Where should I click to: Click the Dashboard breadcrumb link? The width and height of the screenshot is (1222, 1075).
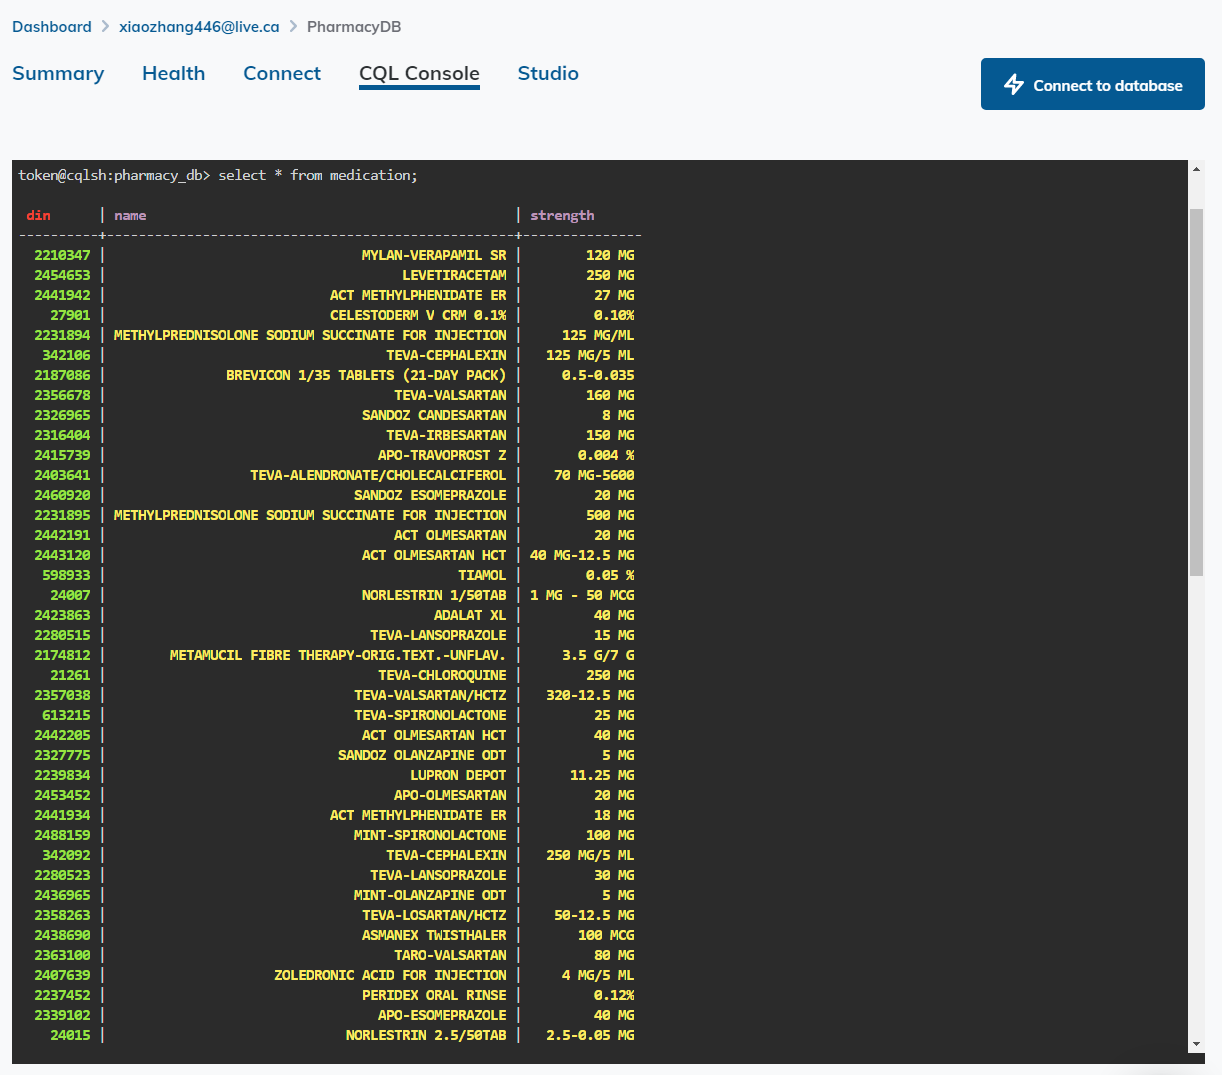point(52,27)
